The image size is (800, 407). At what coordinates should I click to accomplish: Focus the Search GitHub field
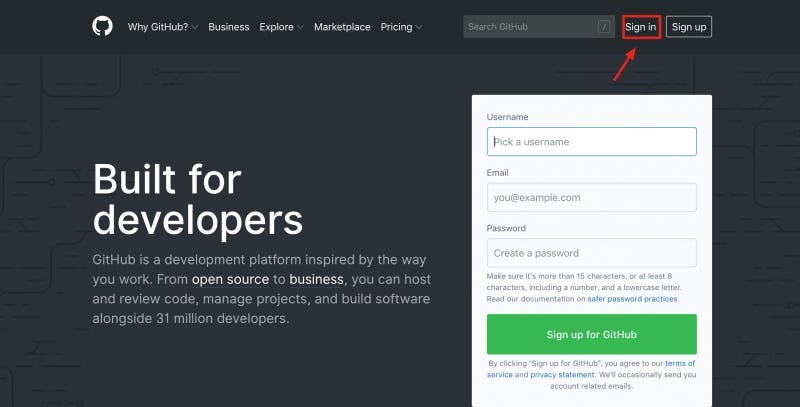539,27
